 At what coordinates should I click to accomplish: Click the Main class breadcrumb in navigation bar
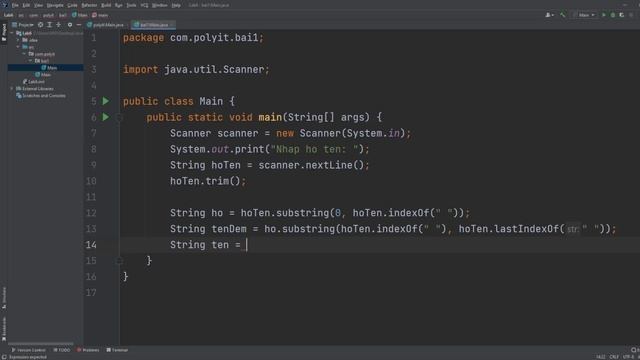(80, 15)
